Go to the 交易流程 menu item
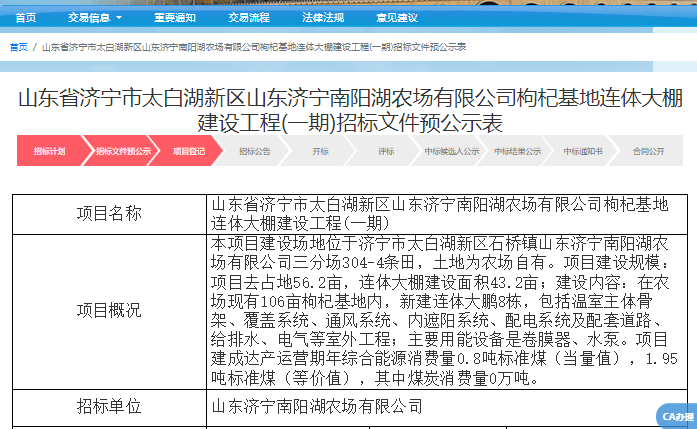 pyautogui.click(x=248, y=18)
